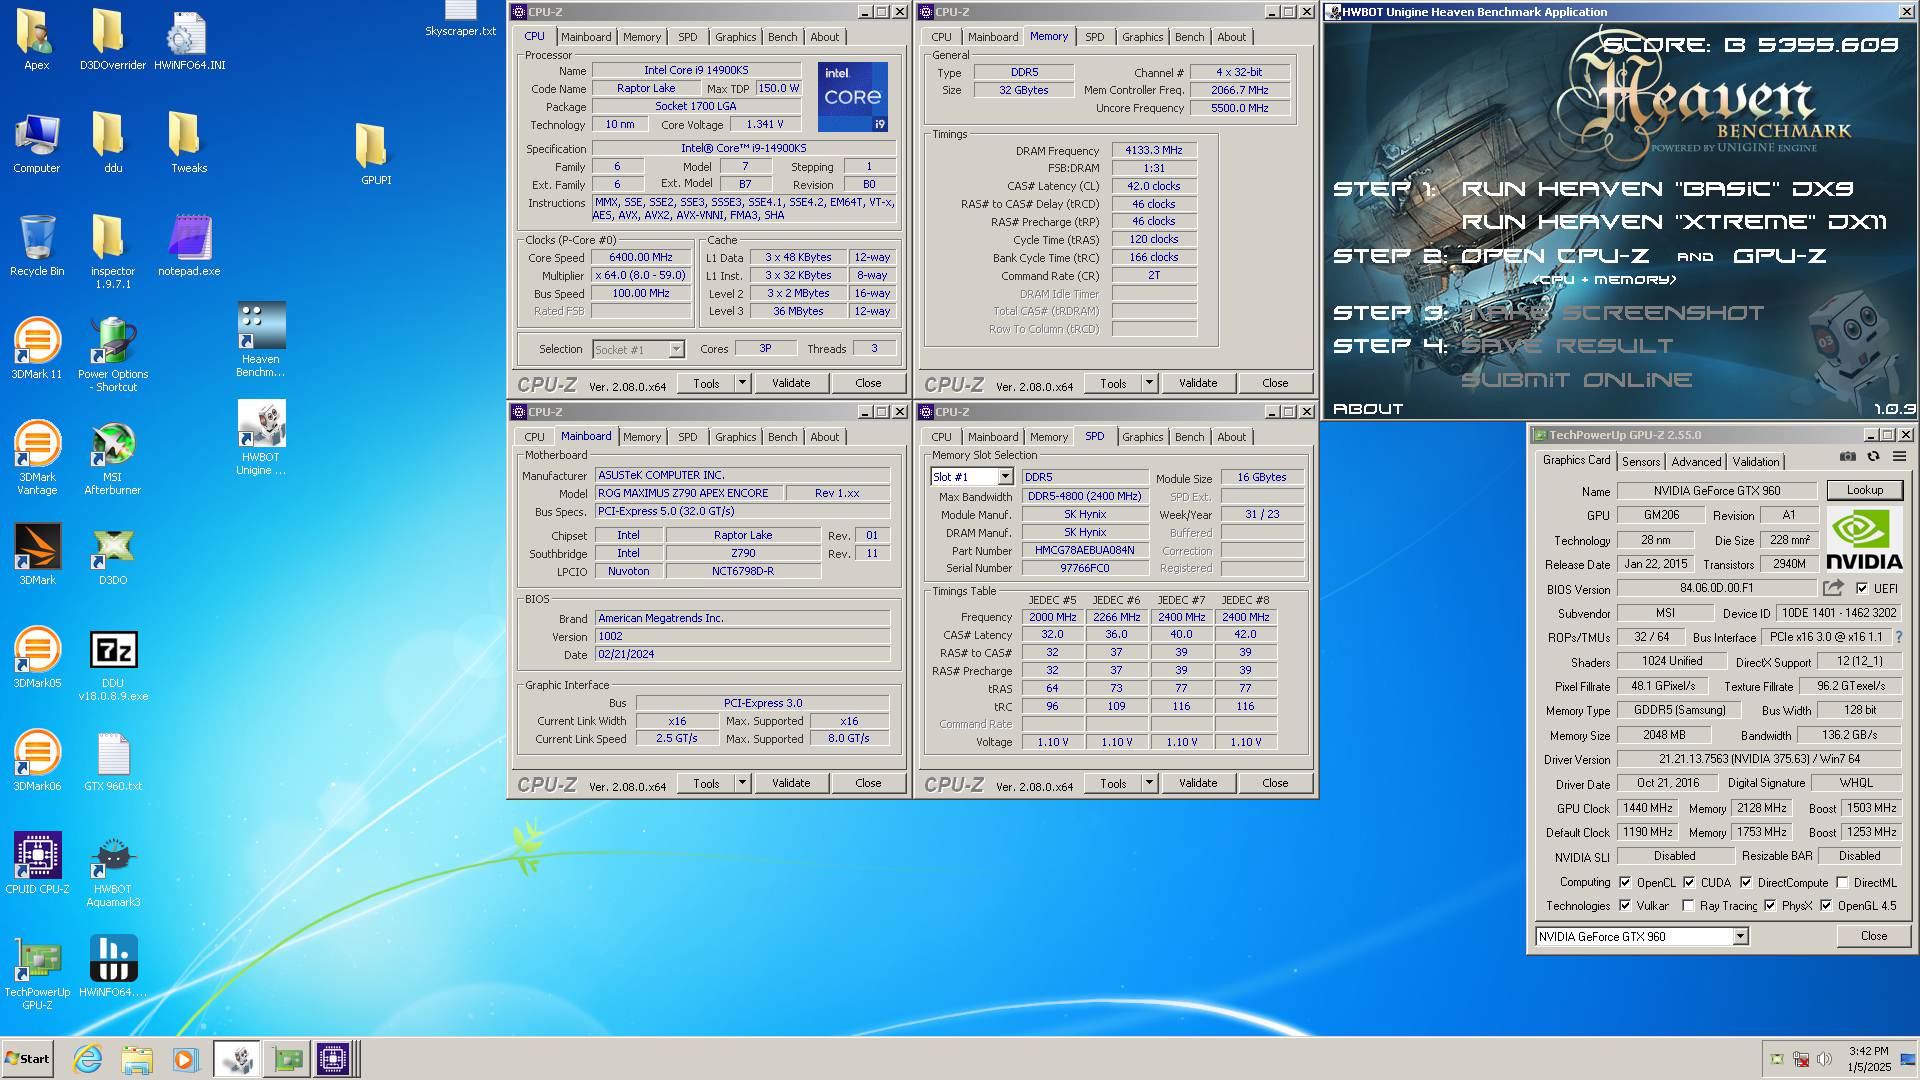Click the GPU-Z refresh icon

coord(1874,457)
